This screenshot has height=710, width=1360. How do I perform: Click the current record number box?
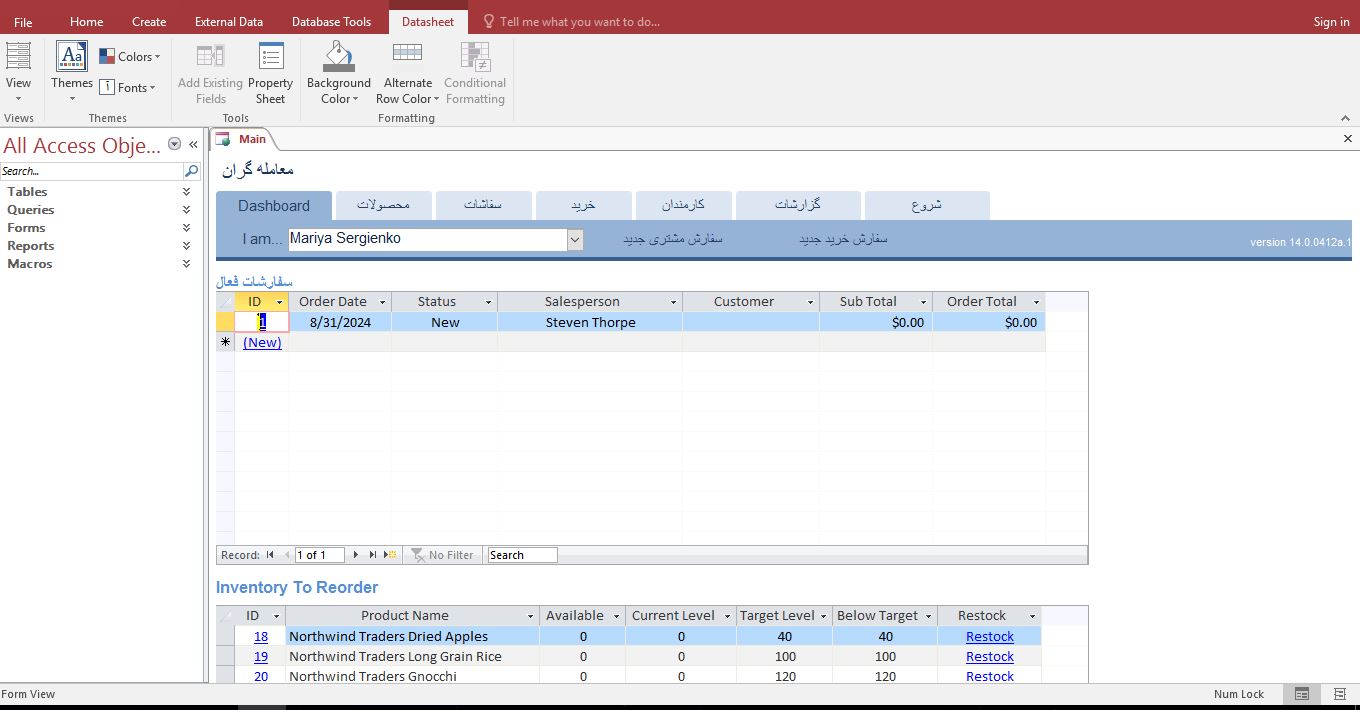click(319, 555)
